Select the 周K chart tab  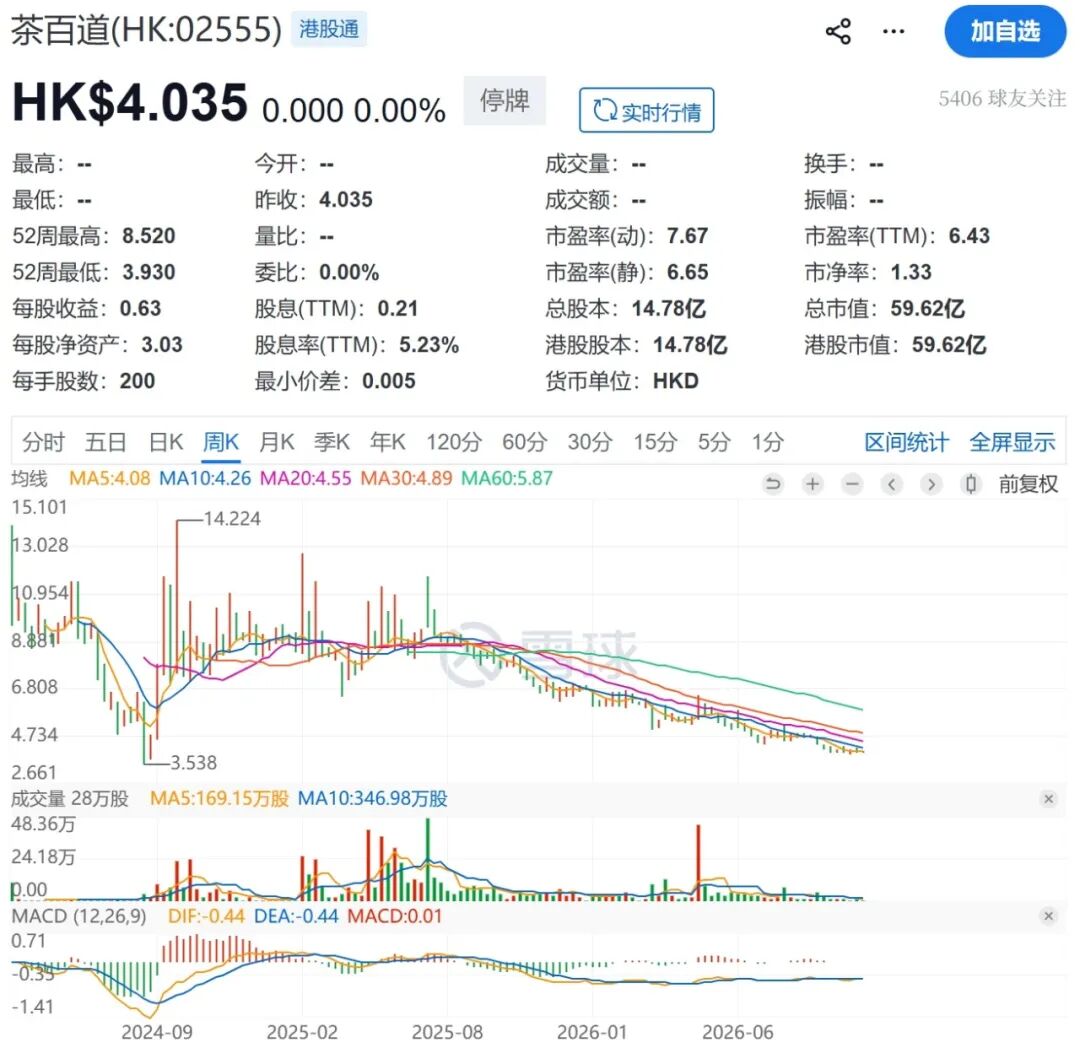[x=221, y=442]
